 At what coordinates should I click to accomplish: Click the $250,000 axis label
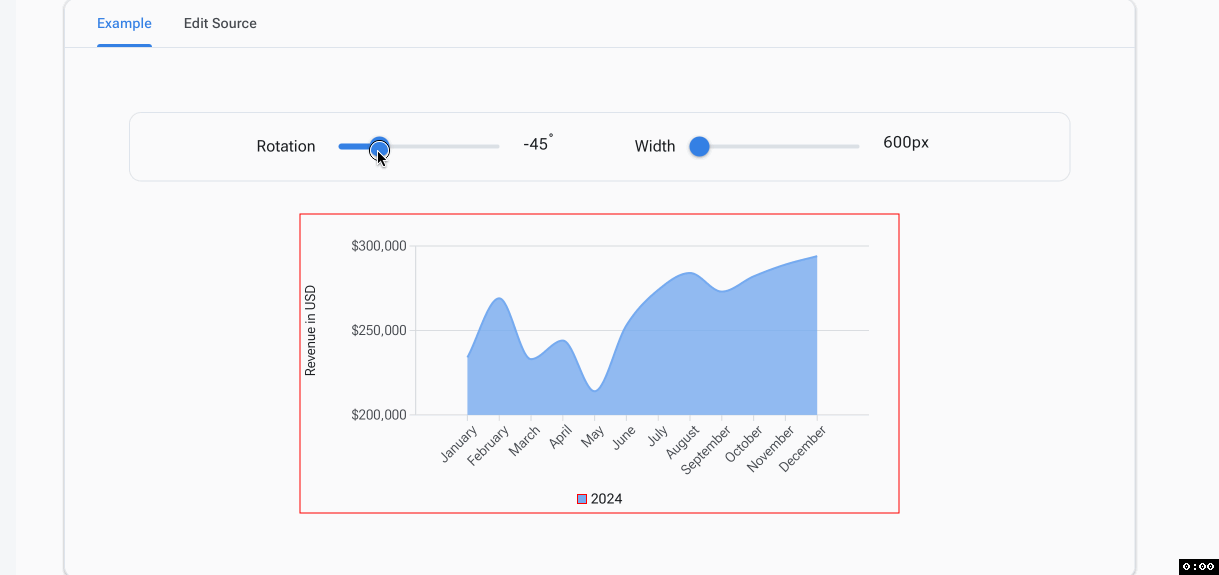pos(379,330)
